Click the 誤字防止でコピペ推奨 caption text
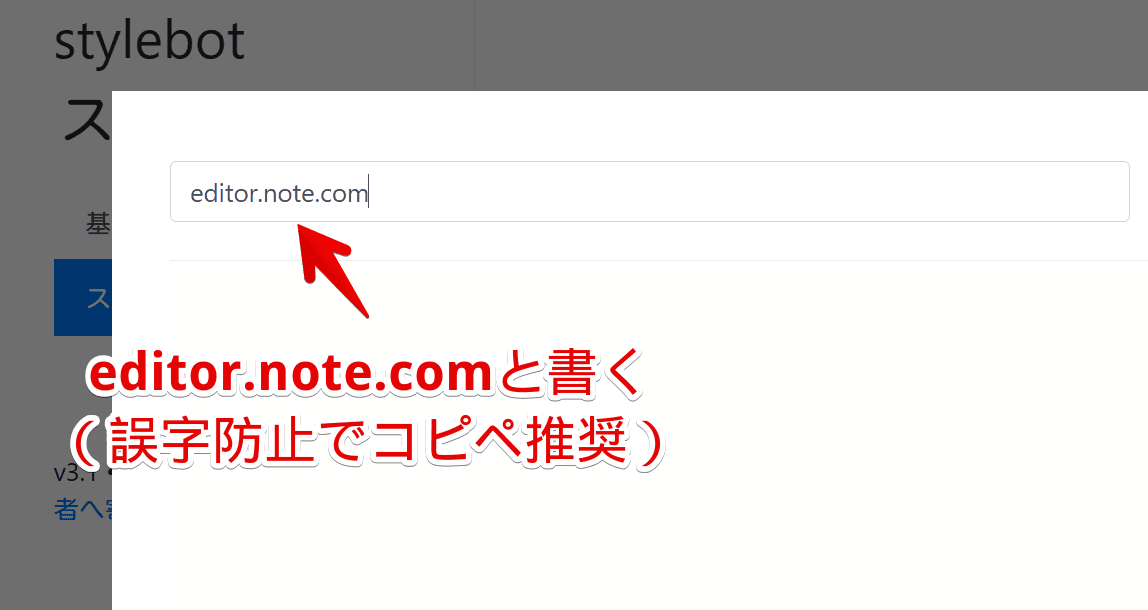 pos(368,441)
